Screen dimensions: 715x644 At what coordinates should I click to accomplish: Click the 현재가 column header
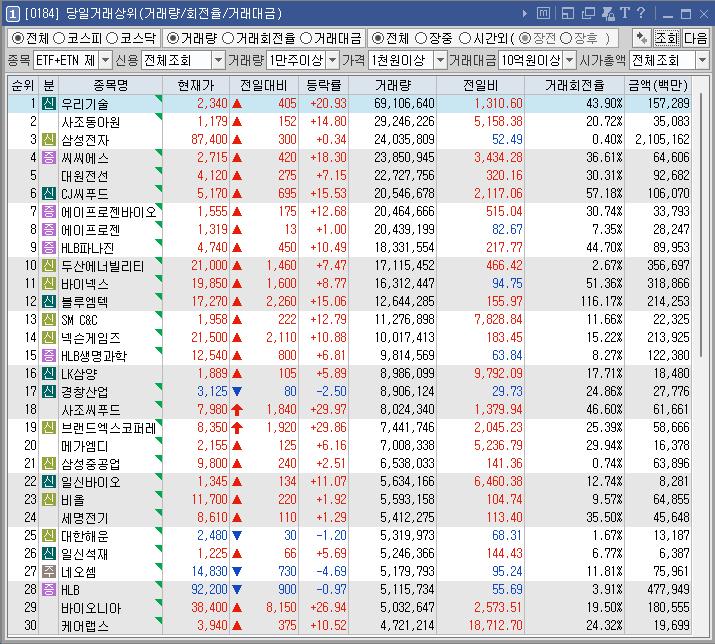pos(196,85)
